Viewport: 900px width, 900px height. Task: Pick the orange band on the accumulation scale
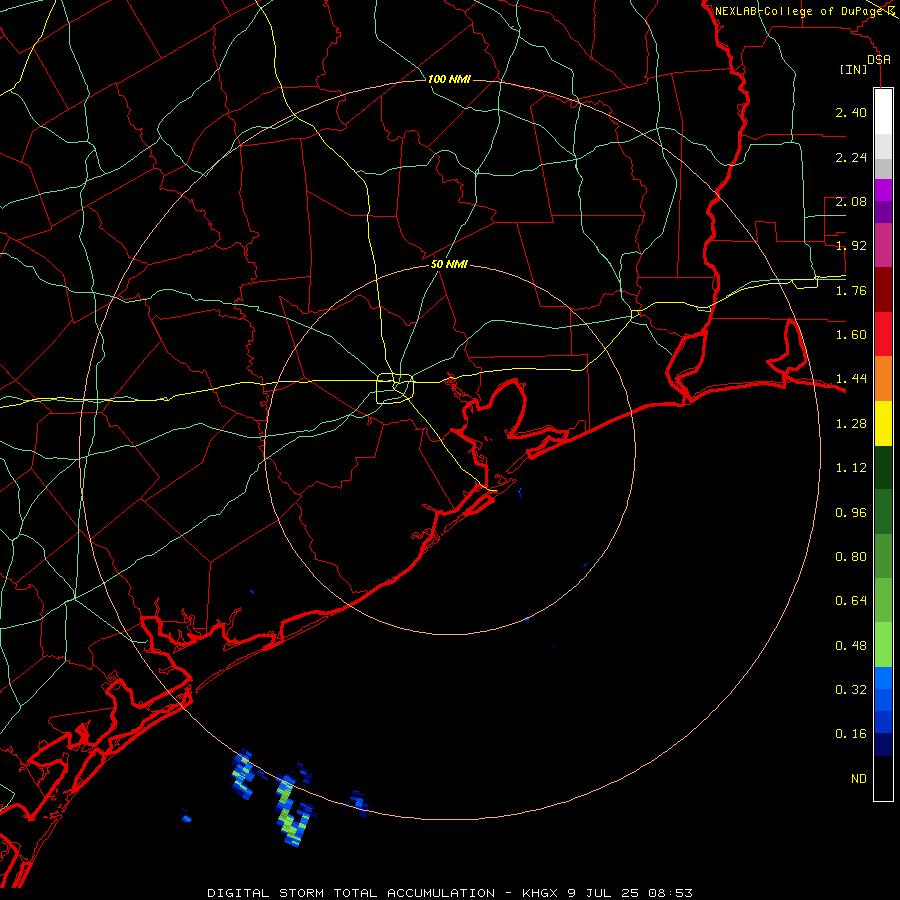(883, 378)
